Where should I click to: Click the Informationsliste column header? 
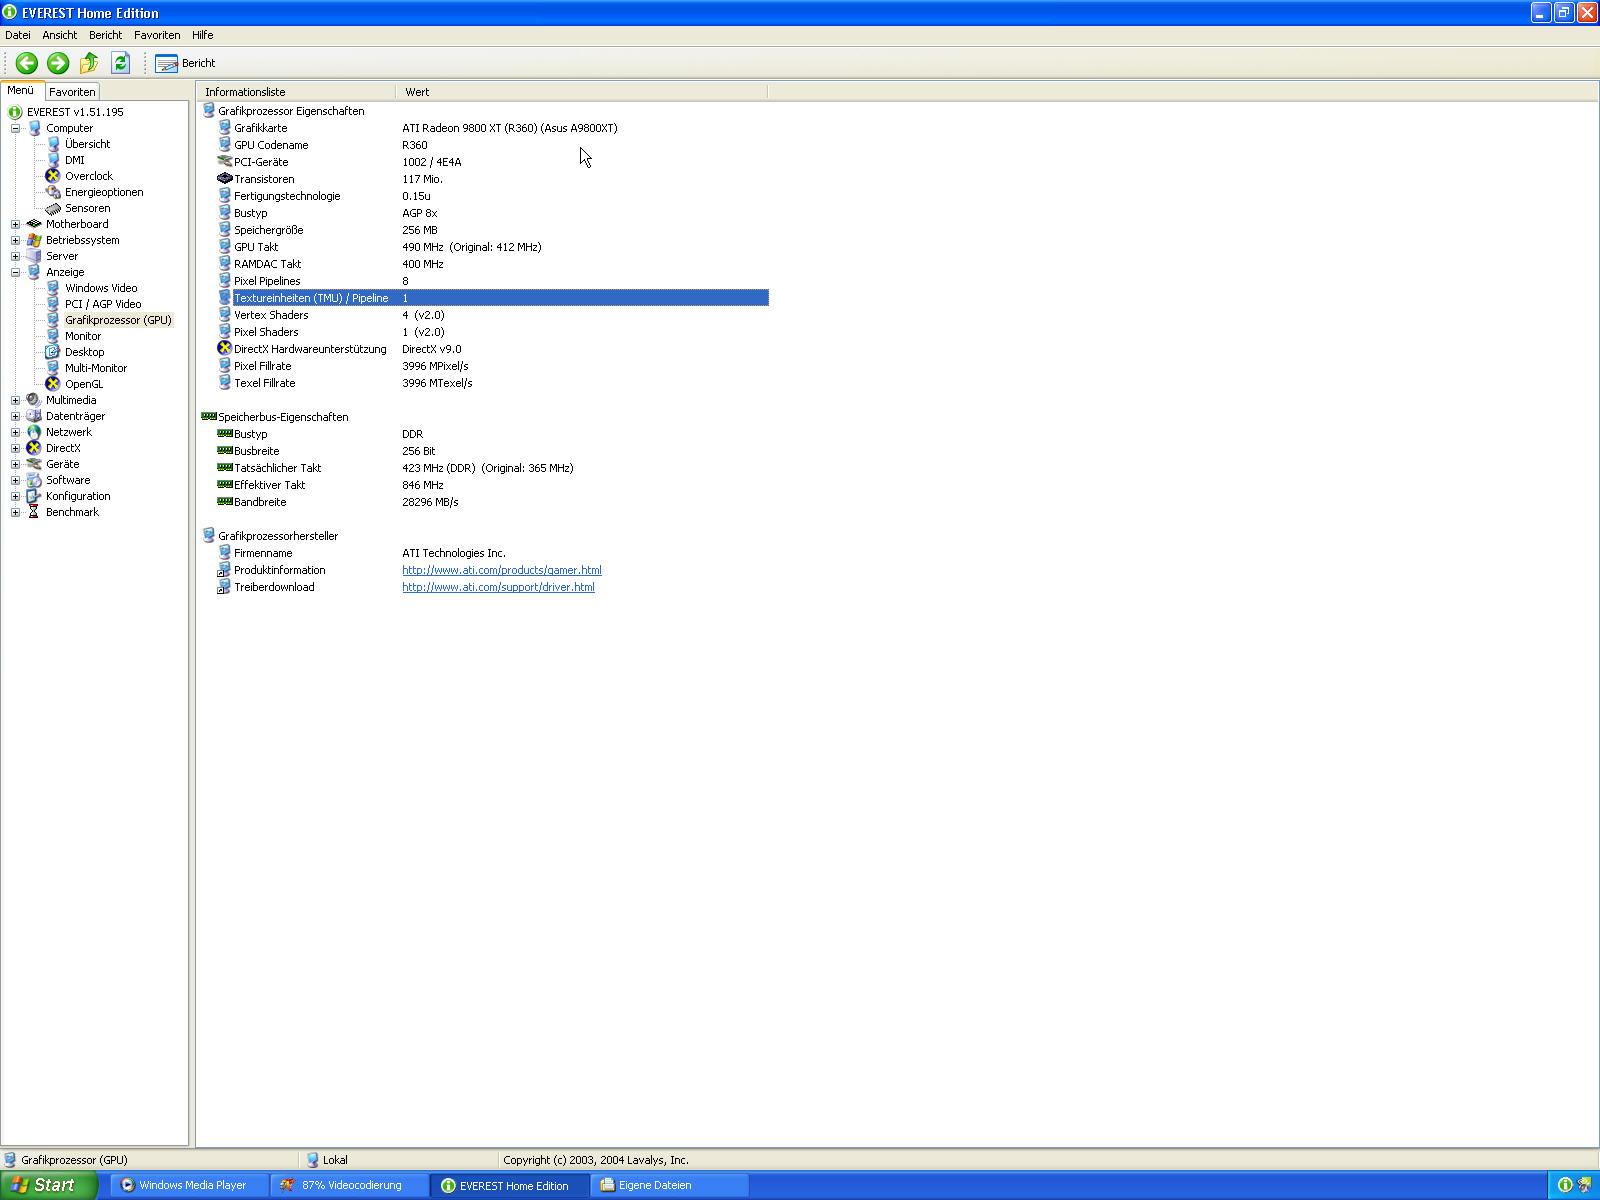297,92
